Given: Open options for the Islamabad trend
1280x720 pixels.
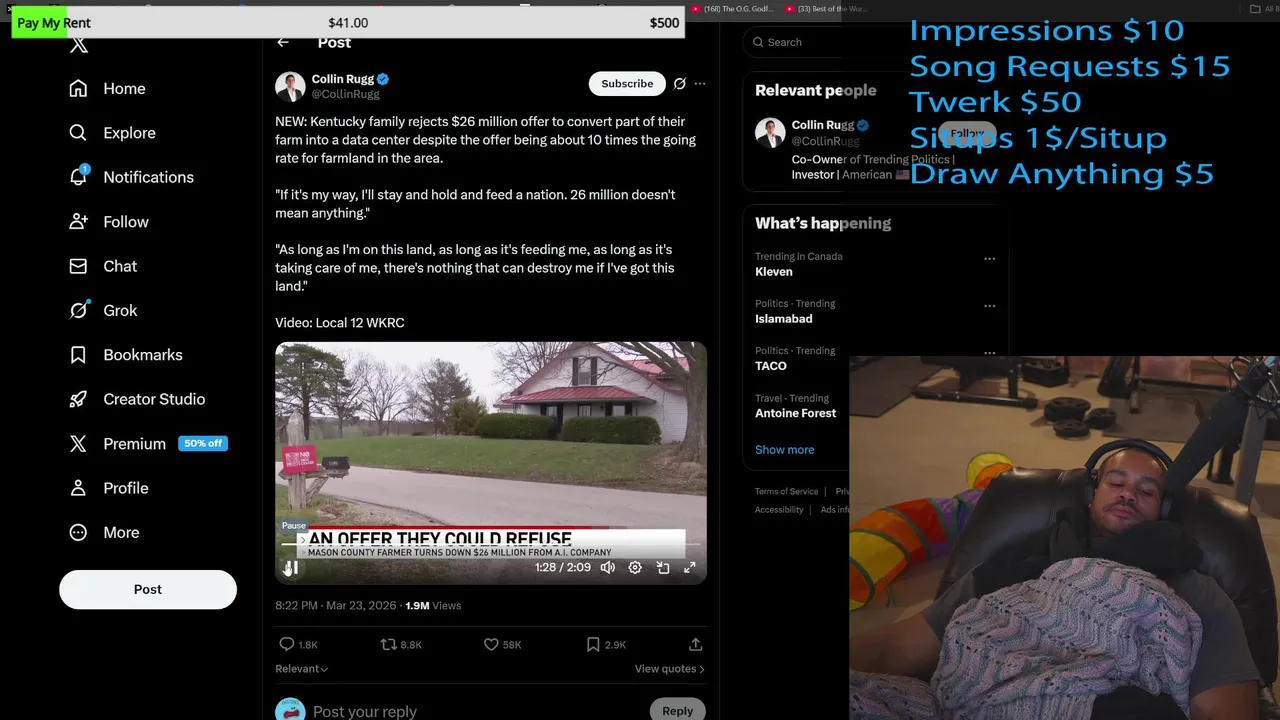Looking at the screenshot, I should point(989,305).
